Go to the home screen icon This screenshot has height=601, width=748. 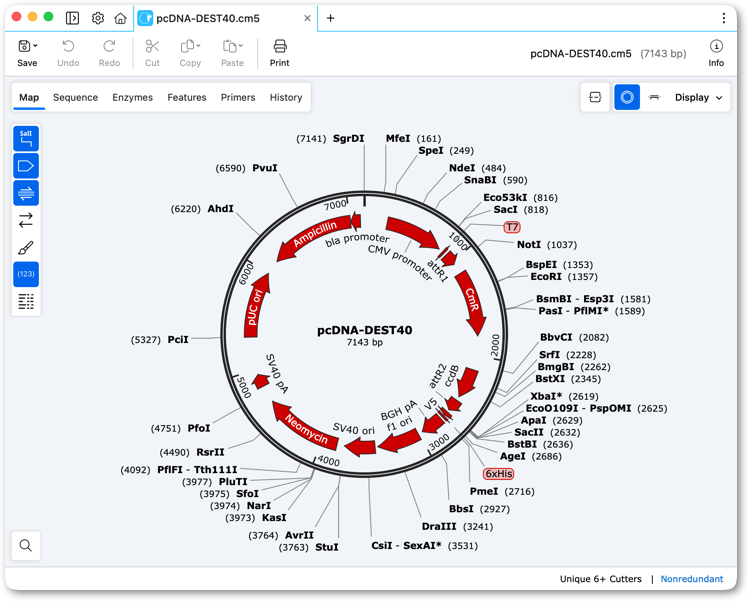coord(120,18)
